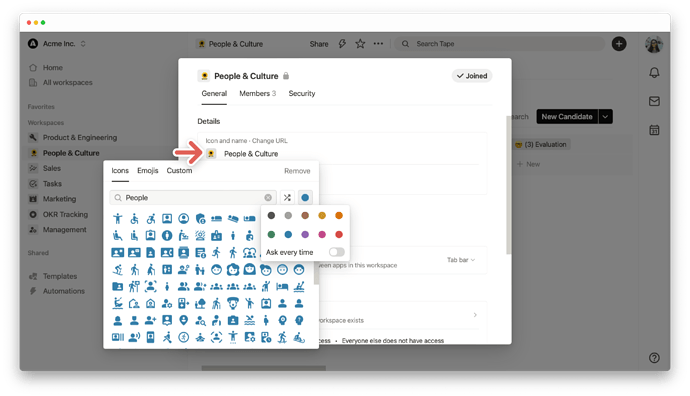Pick the dark gray color swatch
This screenshot has width=690, height=396.
point(272,216)
